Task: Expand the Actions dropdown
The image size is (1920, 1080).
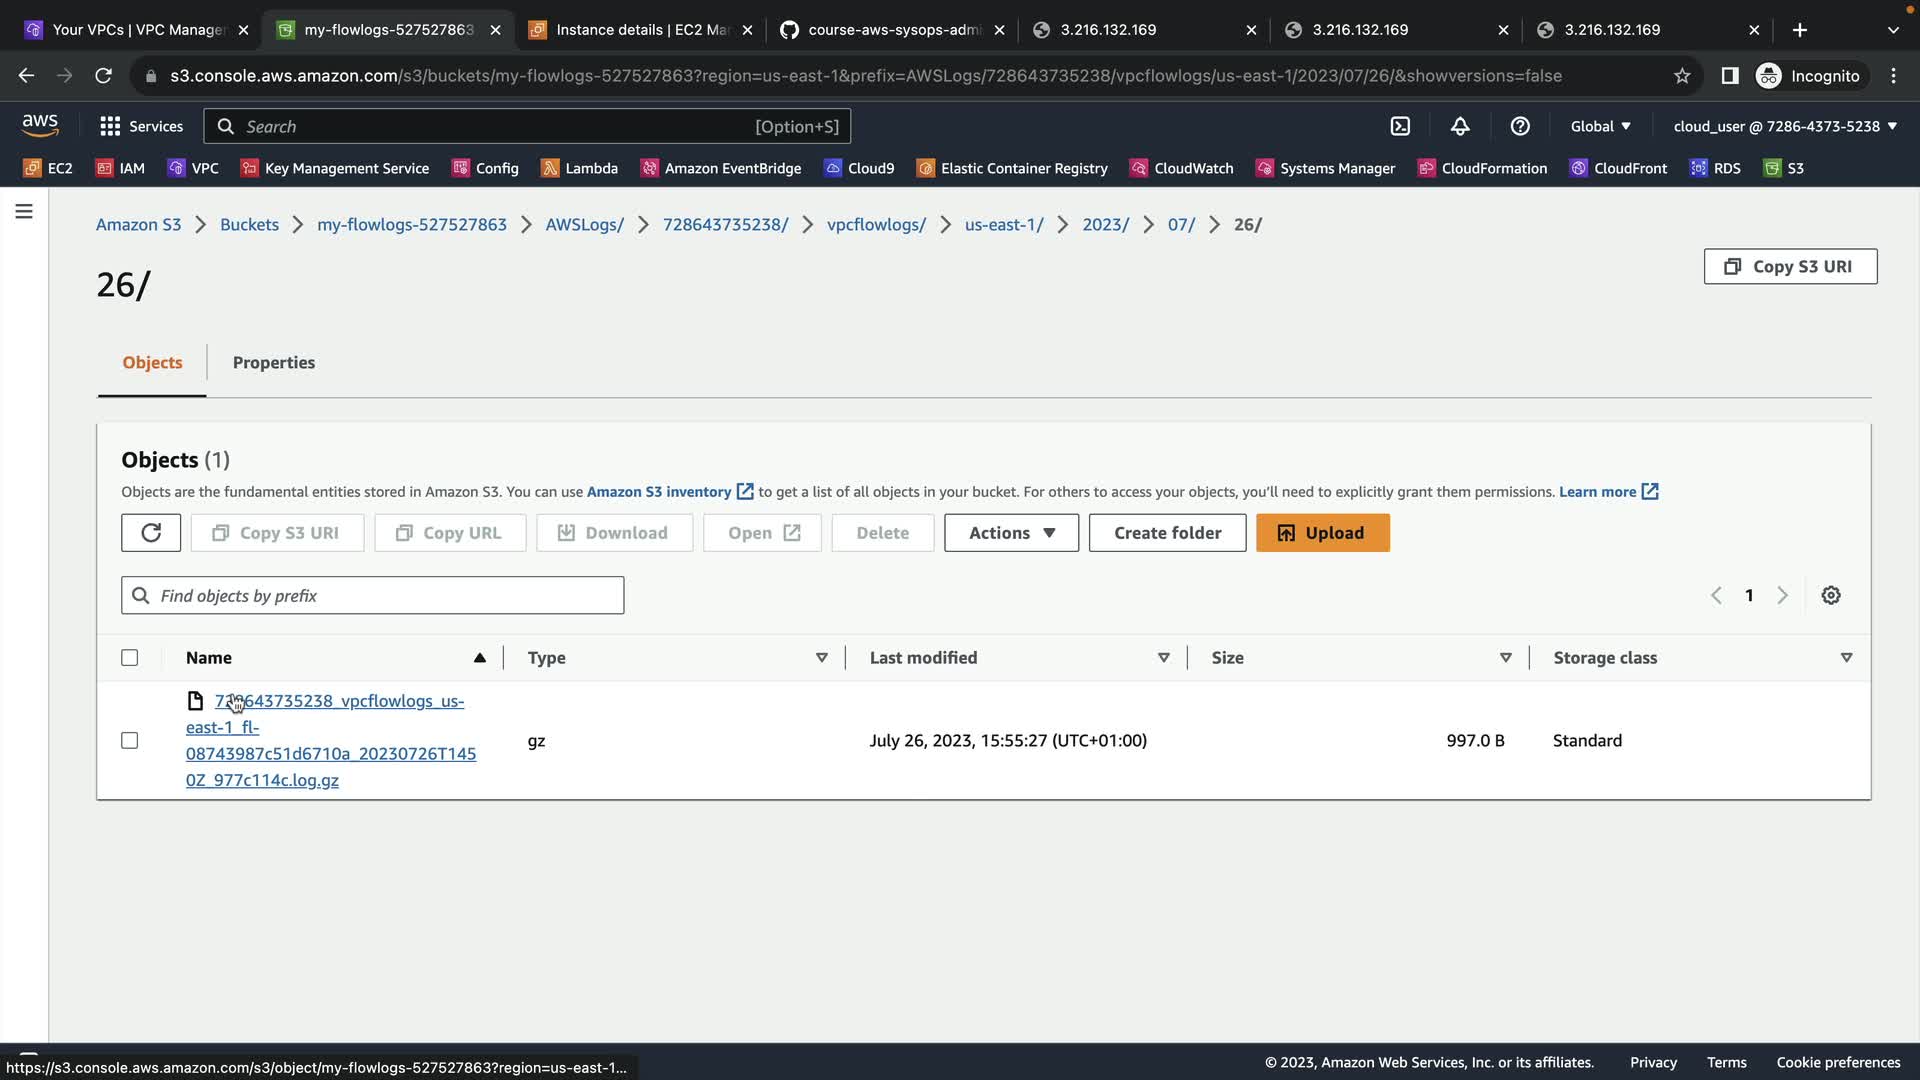Action: (1011, 533)
